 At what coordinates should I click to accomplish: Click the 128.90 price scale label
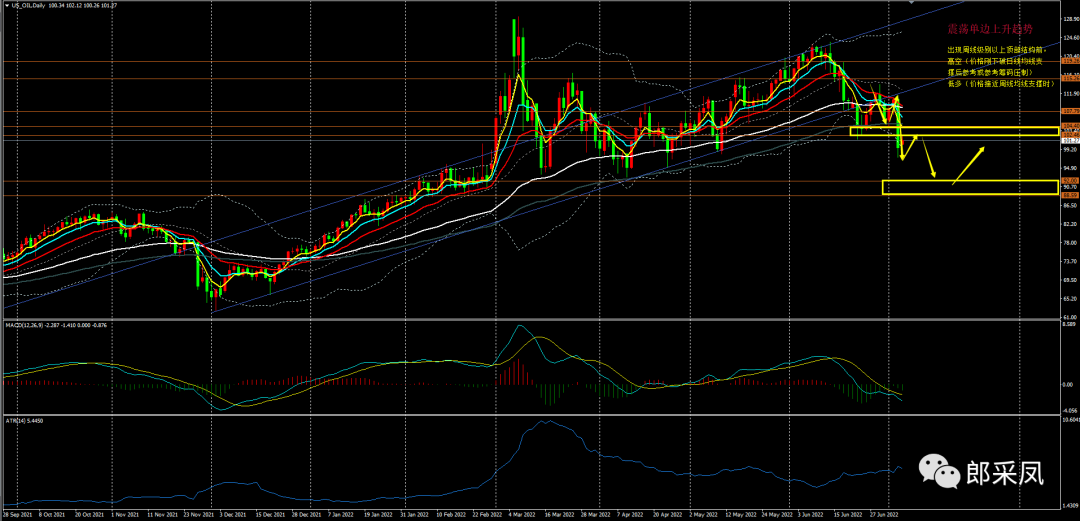1070,19
